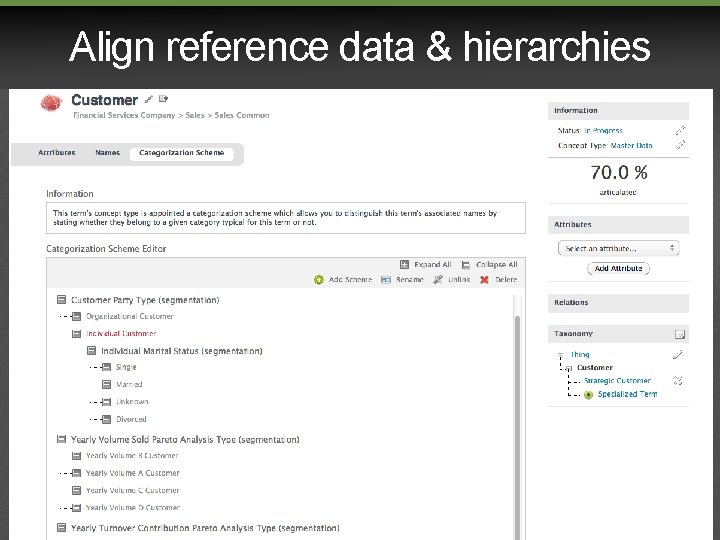The image size is (720, 540).
Task: Click Yearly Volume A Customer node icon
Action: 76,473
